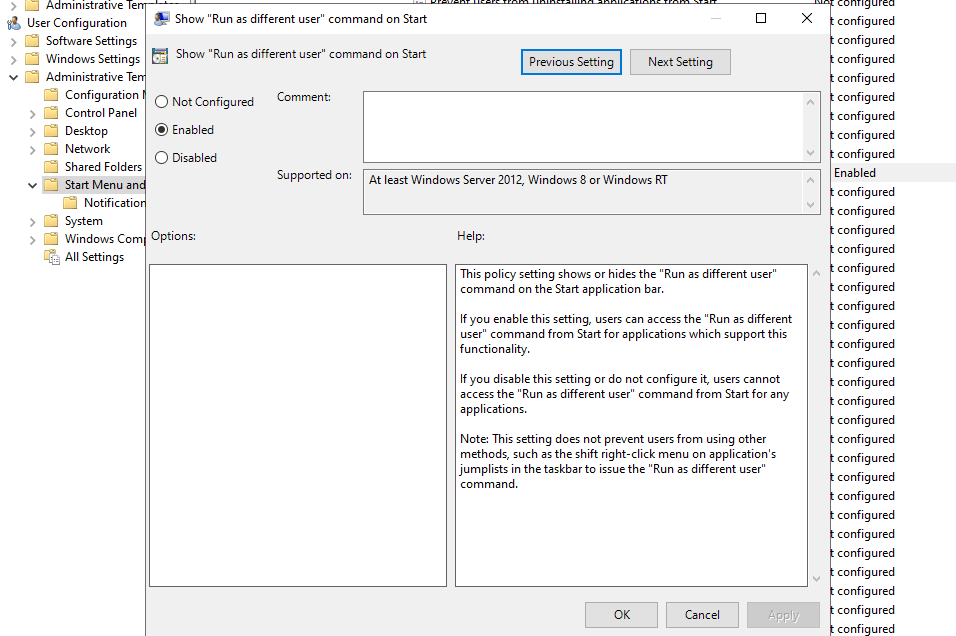Select Windows Settings in the tree

[x=93, y=59]
